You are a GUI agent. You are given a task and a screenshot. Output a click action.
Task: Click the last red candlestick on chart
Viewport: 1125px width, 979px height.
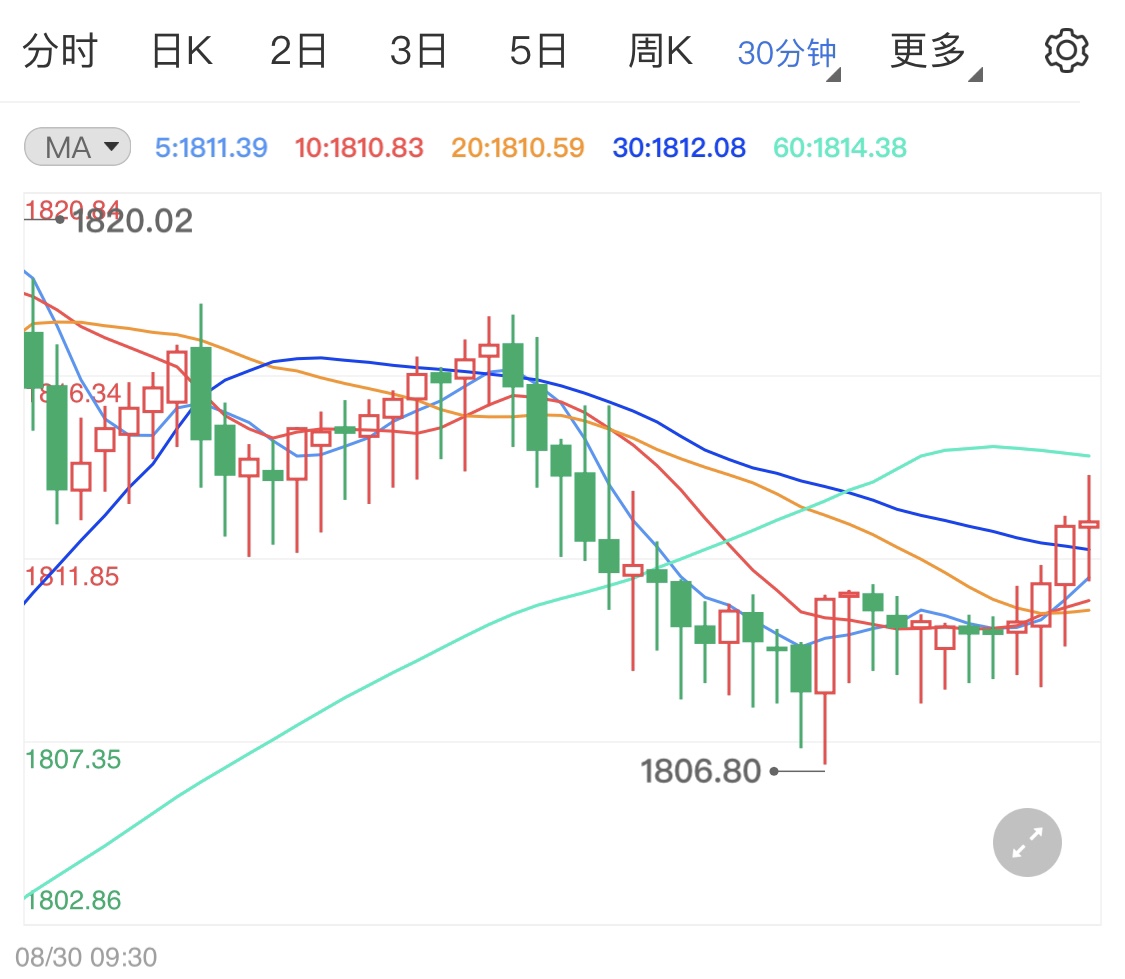coord(1088,526)
